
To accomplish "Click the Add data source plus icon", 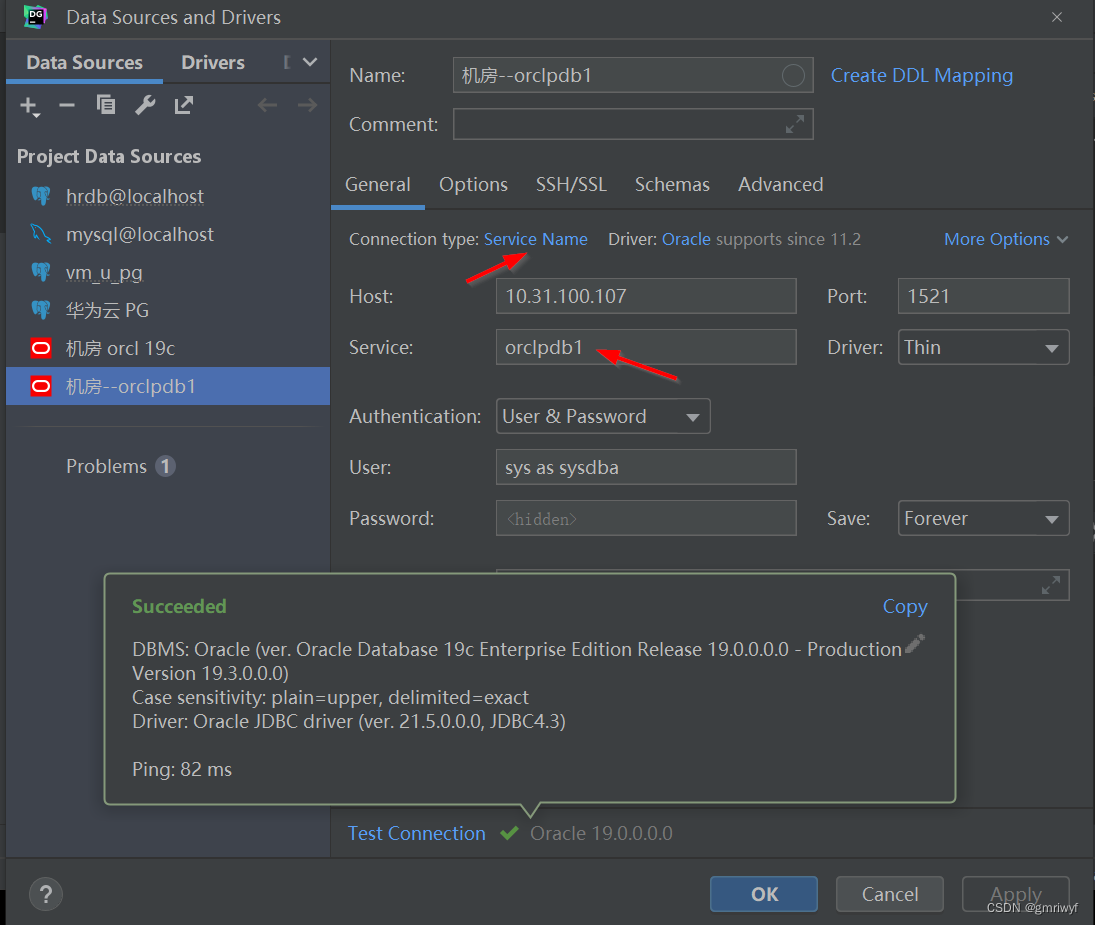I will point(29,106).
